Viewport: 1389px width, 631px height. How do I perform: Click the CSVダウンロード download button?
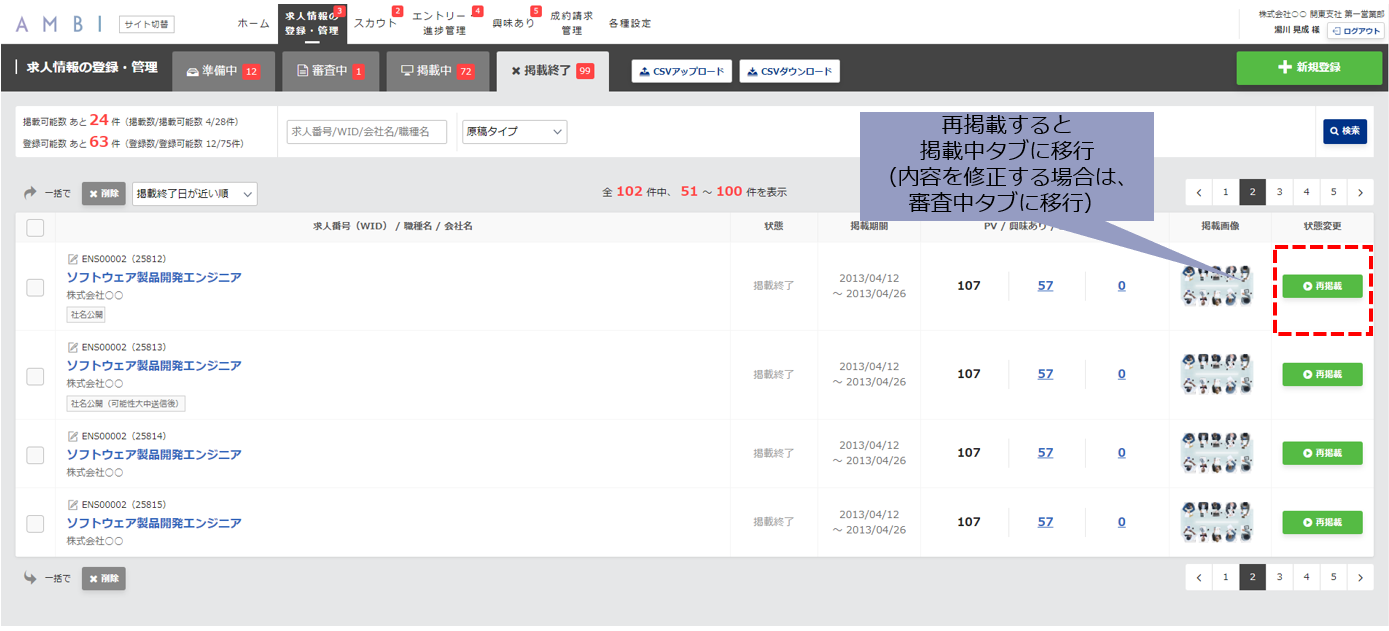(790, 71)
